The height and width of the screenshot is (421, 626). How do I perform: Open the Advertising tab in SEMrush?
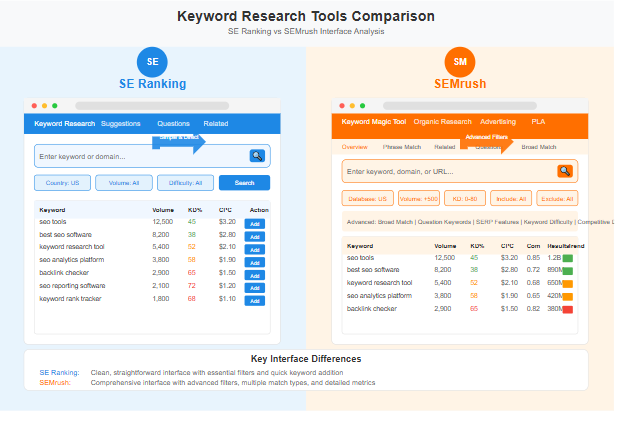[x=498, y=122]
